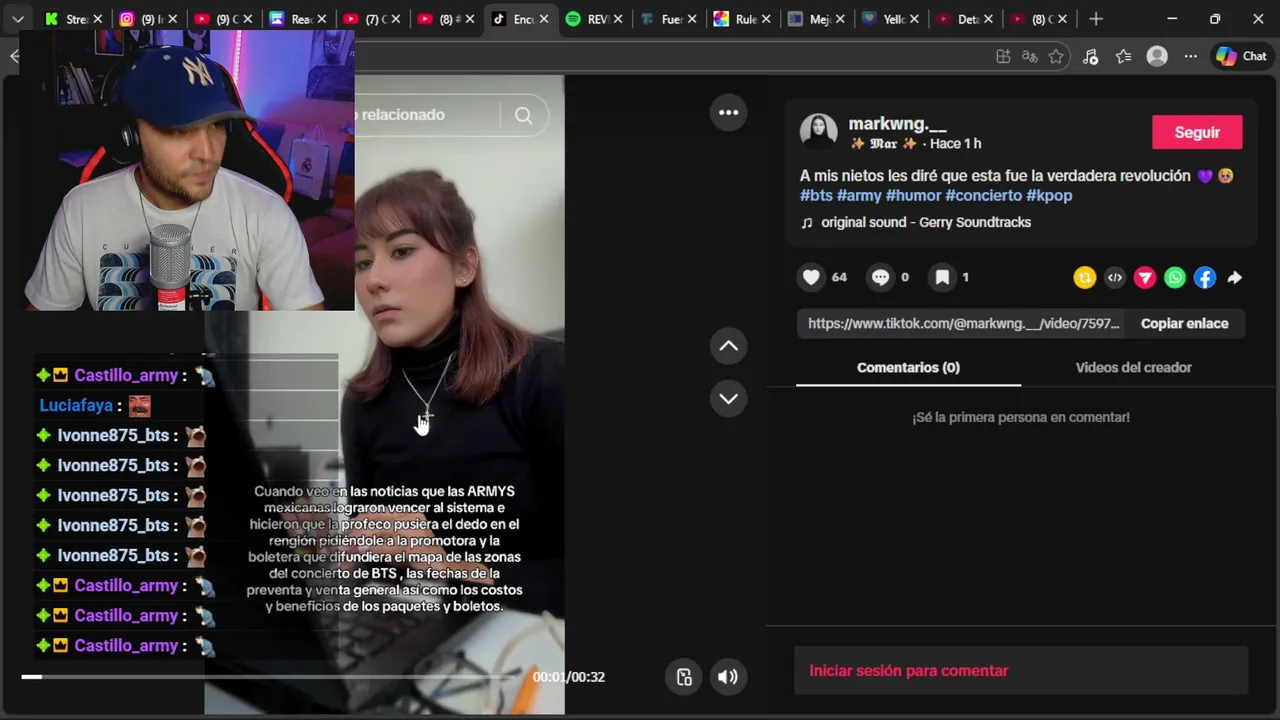The height and width of the screenshot is (720, 1280).
Task: Select the Comentarios (0) tab
Action: pos(908,367)
